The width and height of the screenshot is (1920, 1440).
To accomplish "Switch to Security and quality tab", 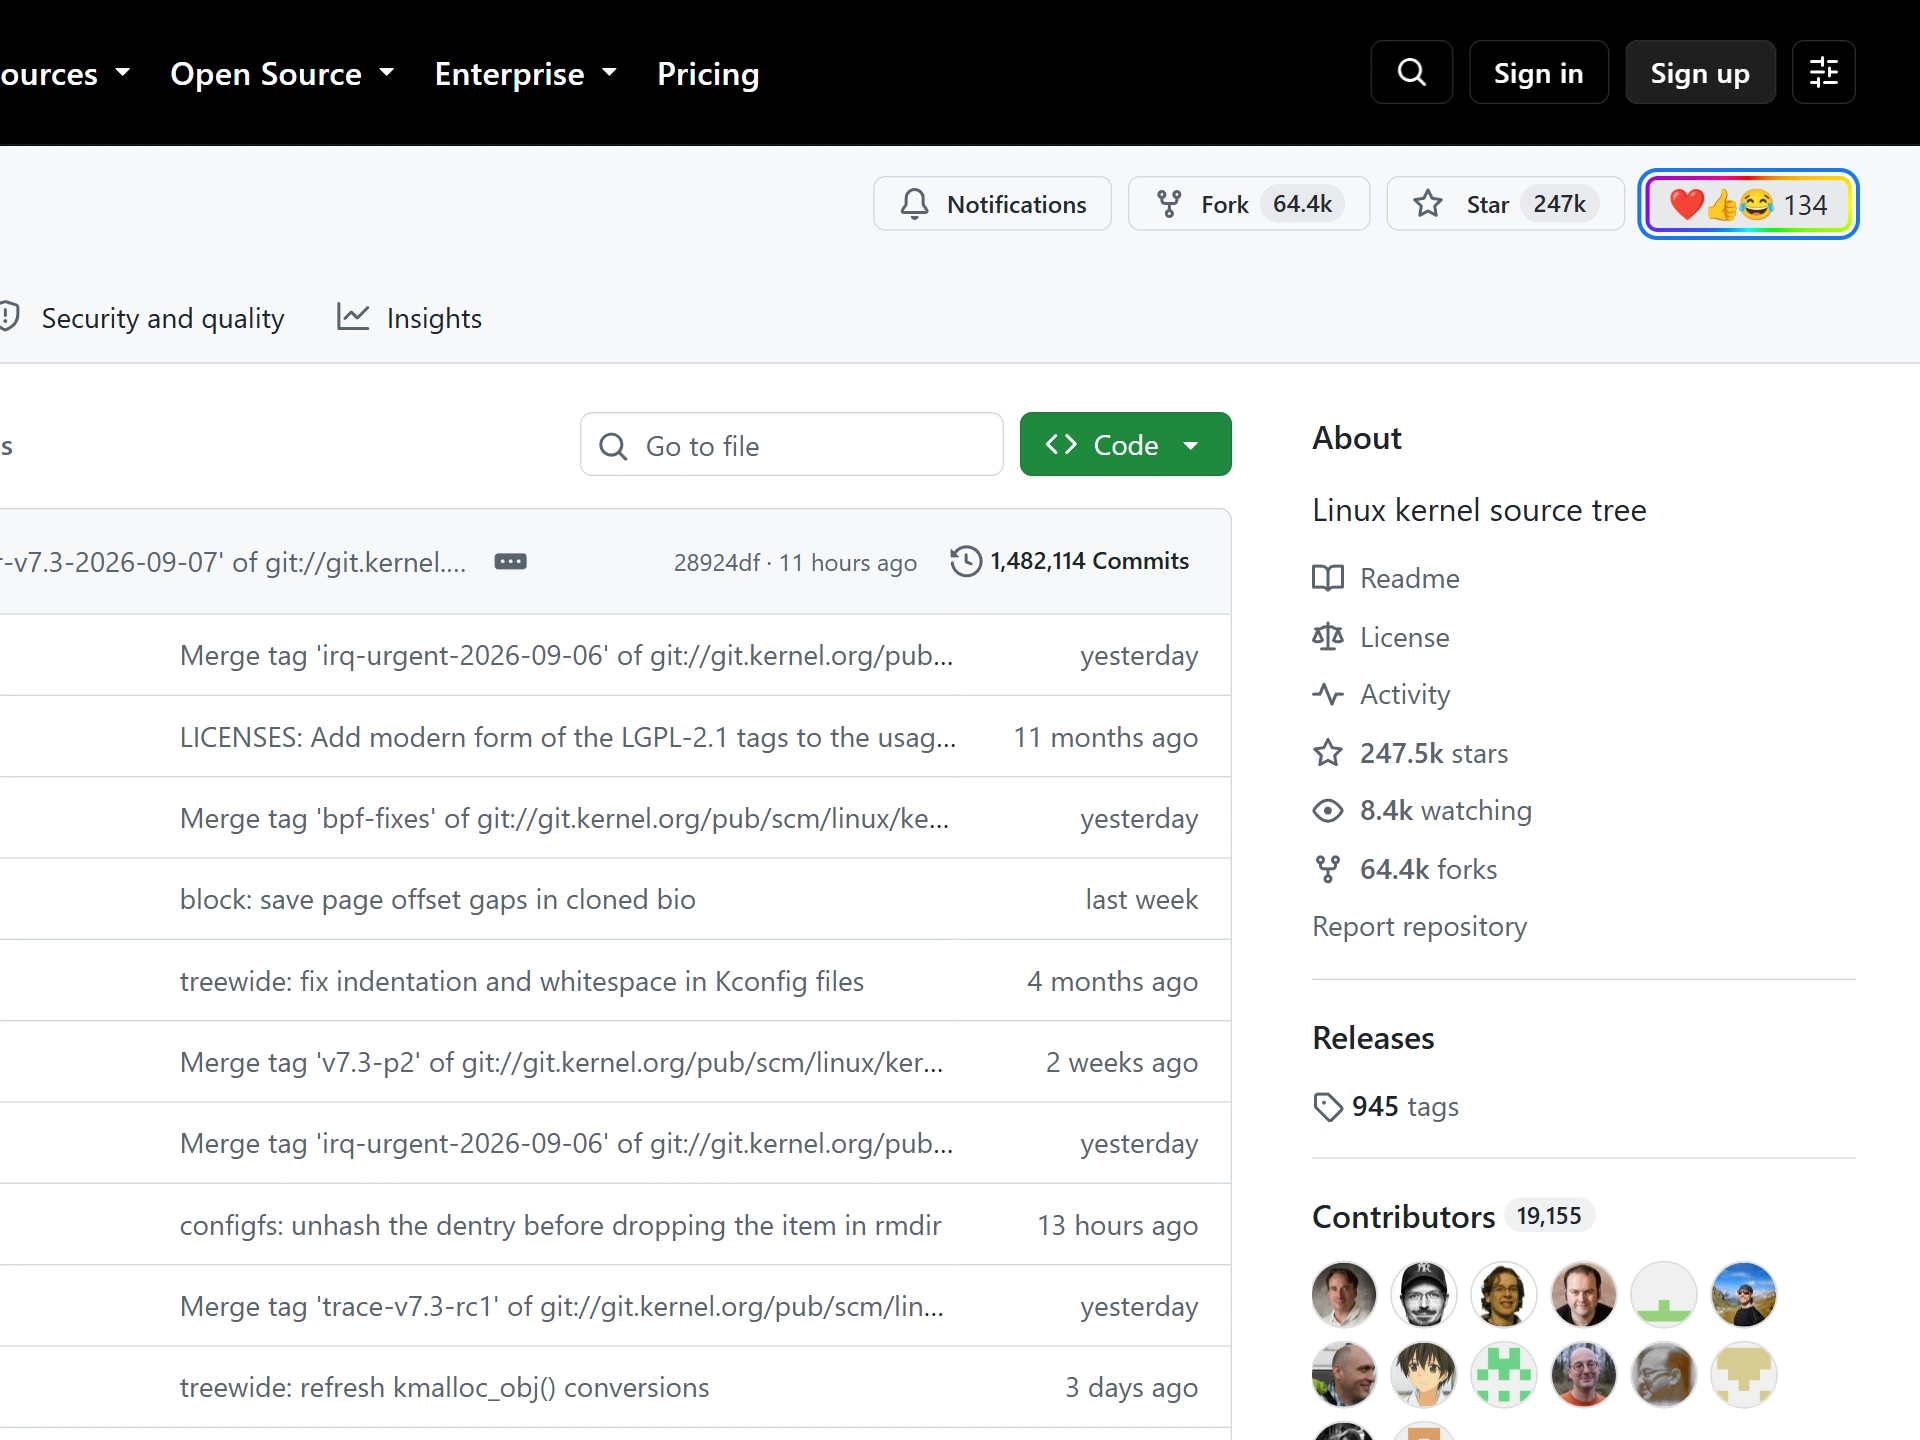I will (142, 318).
